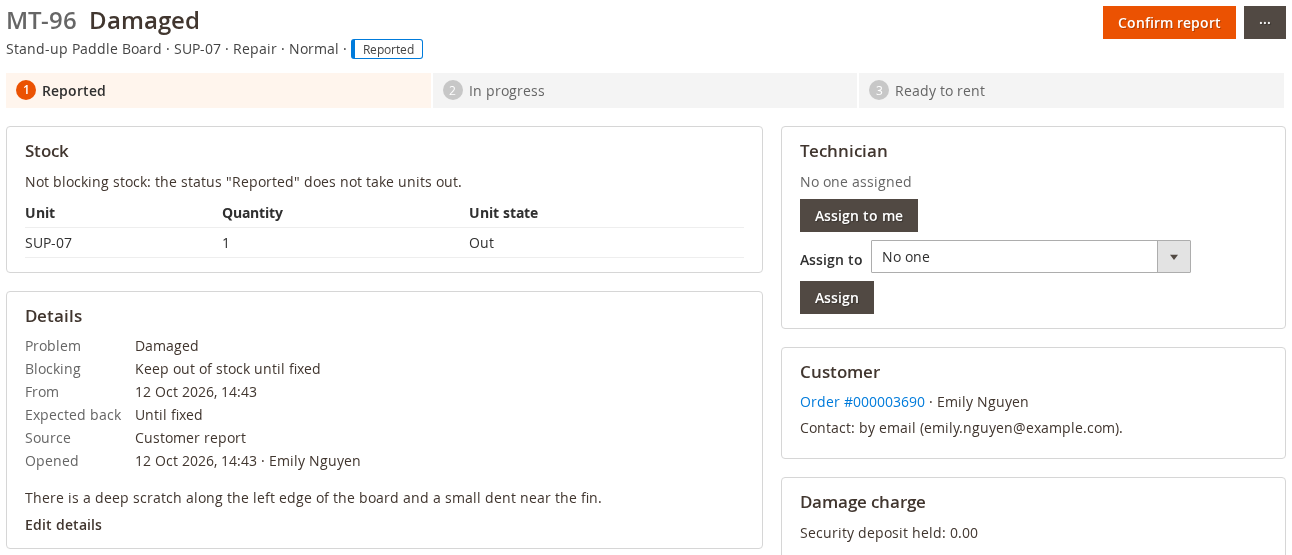
Task: Assign this ticket to me
Action: (858, 215)
